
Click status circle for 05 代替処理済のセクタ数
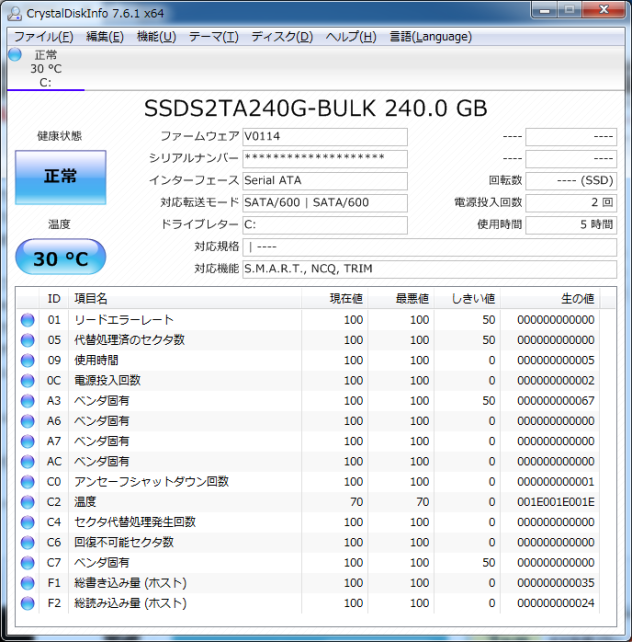[28, 340]
